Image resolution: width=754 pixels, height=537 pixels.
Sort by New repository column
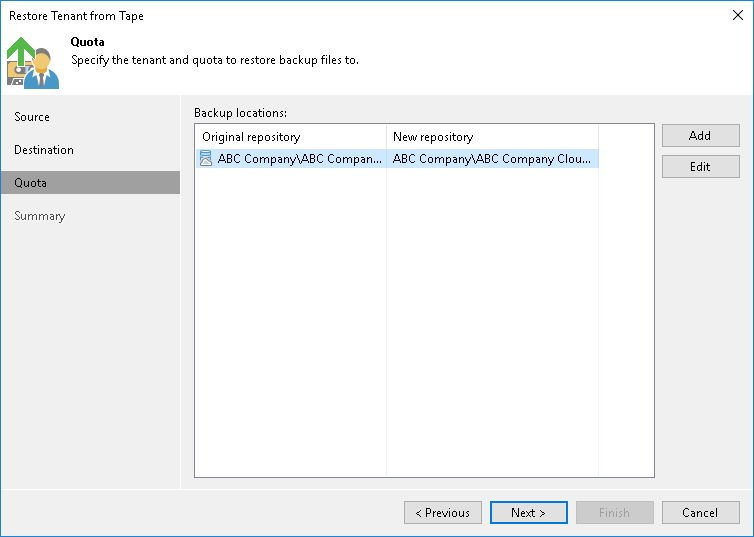(492, 137)
